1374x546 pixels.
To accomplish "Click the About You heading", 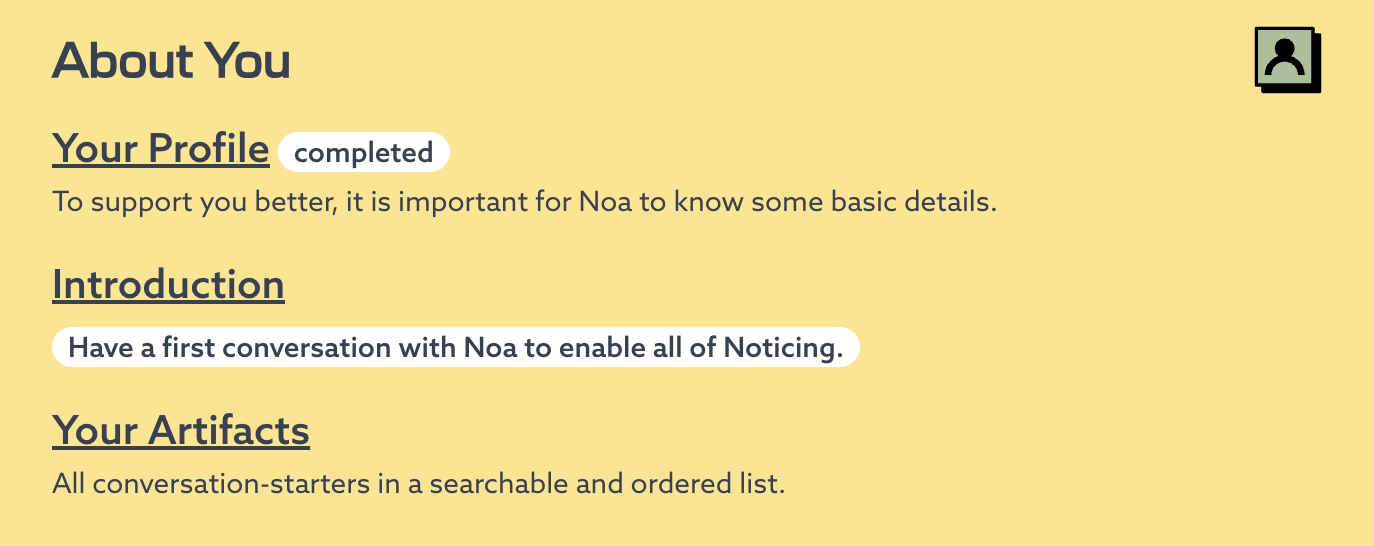I will pos(171,61).
